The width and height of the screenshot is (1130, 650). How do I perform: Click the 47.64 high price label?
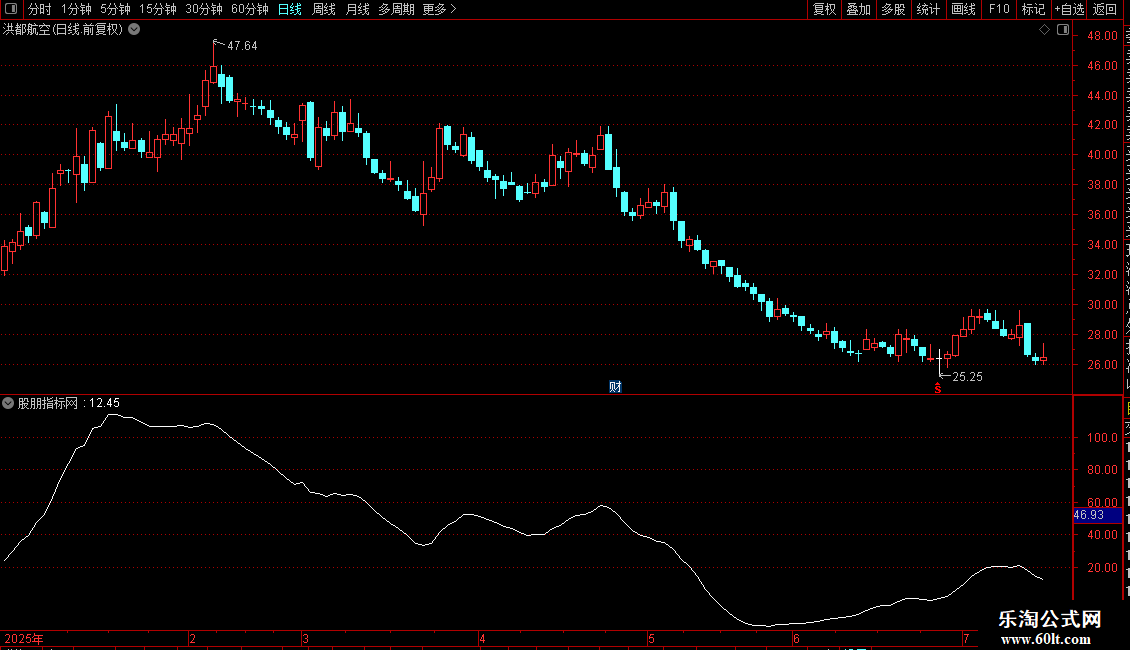point(242,45)
